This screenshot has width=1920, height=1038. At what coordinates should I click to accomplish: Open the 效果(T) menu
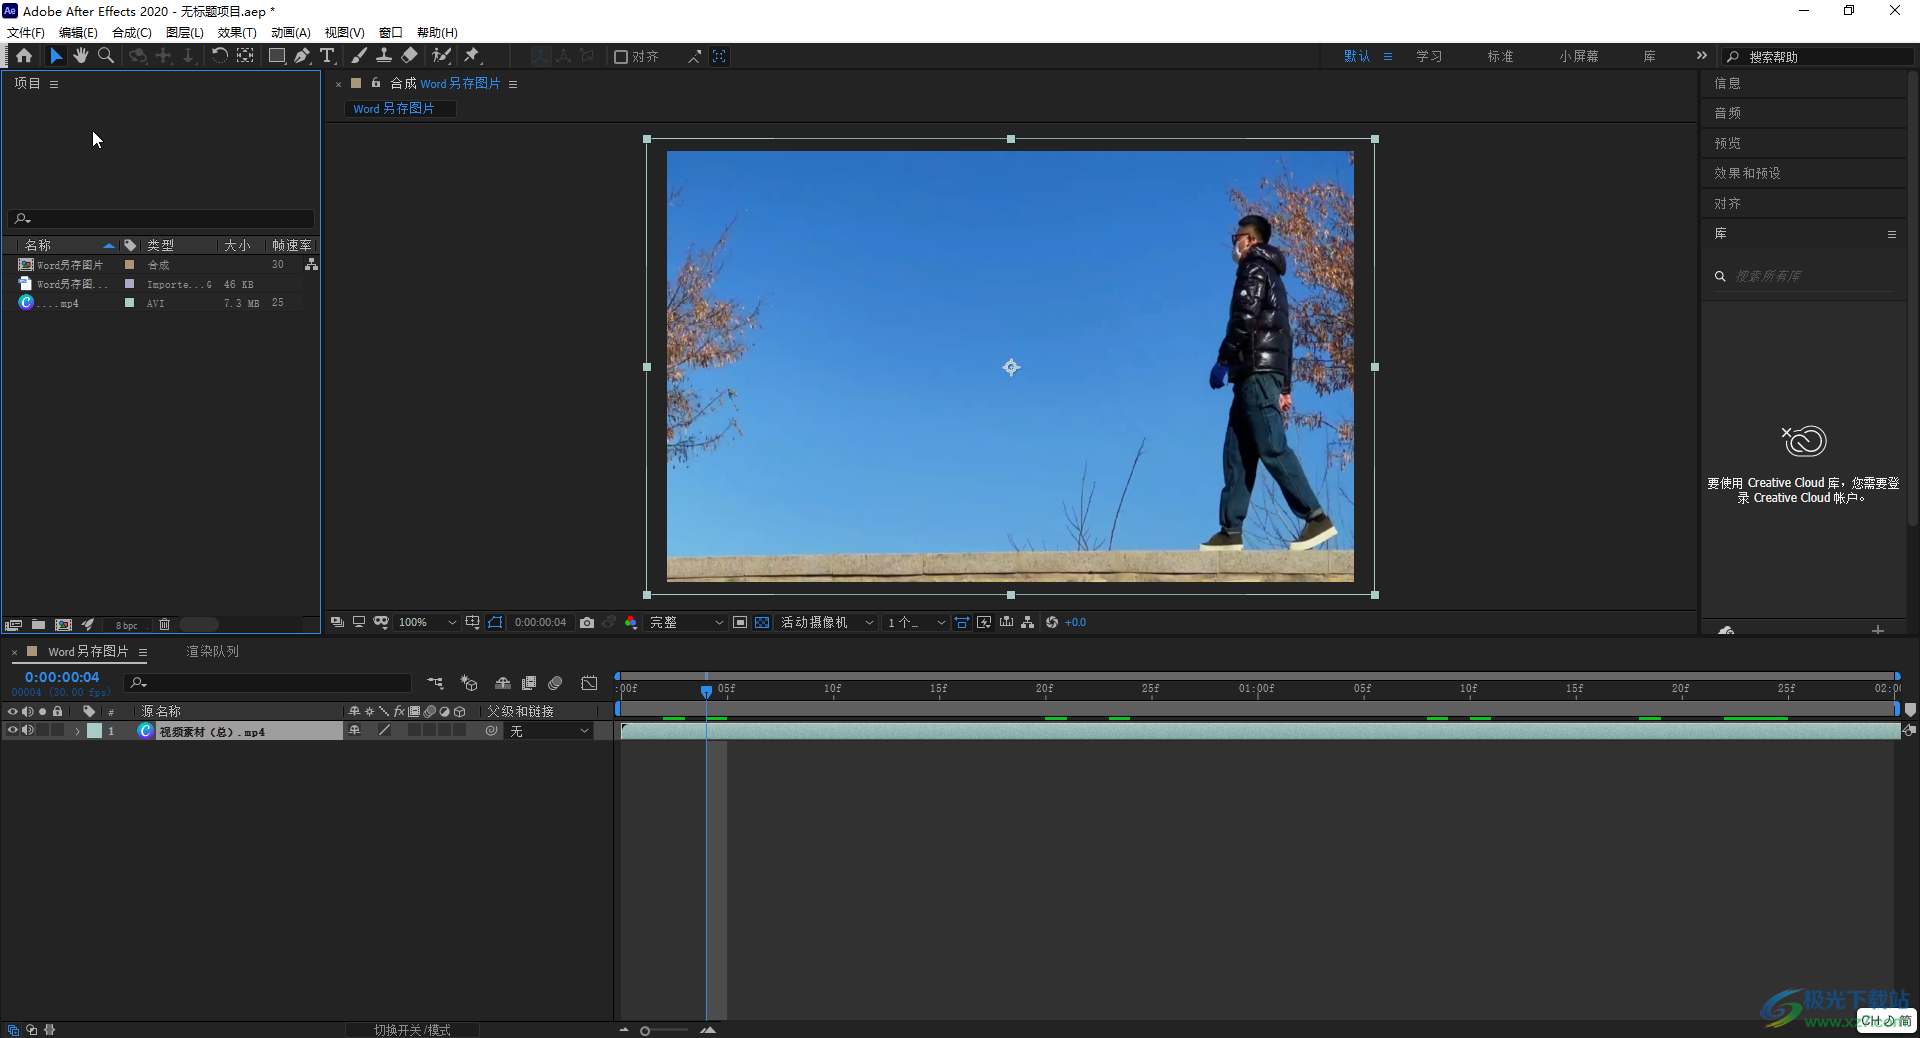pos(237,32)
